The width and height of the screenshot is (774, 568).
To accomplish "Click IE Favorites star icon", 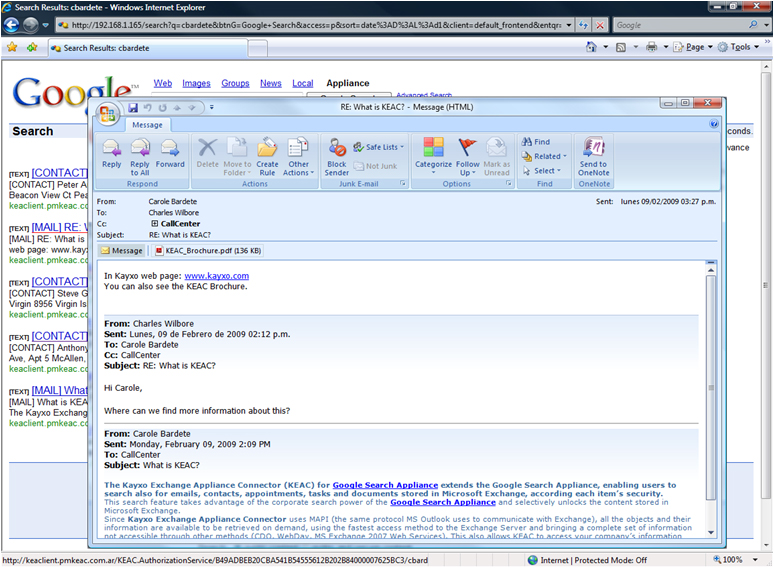I will click(x=12, y=47).
